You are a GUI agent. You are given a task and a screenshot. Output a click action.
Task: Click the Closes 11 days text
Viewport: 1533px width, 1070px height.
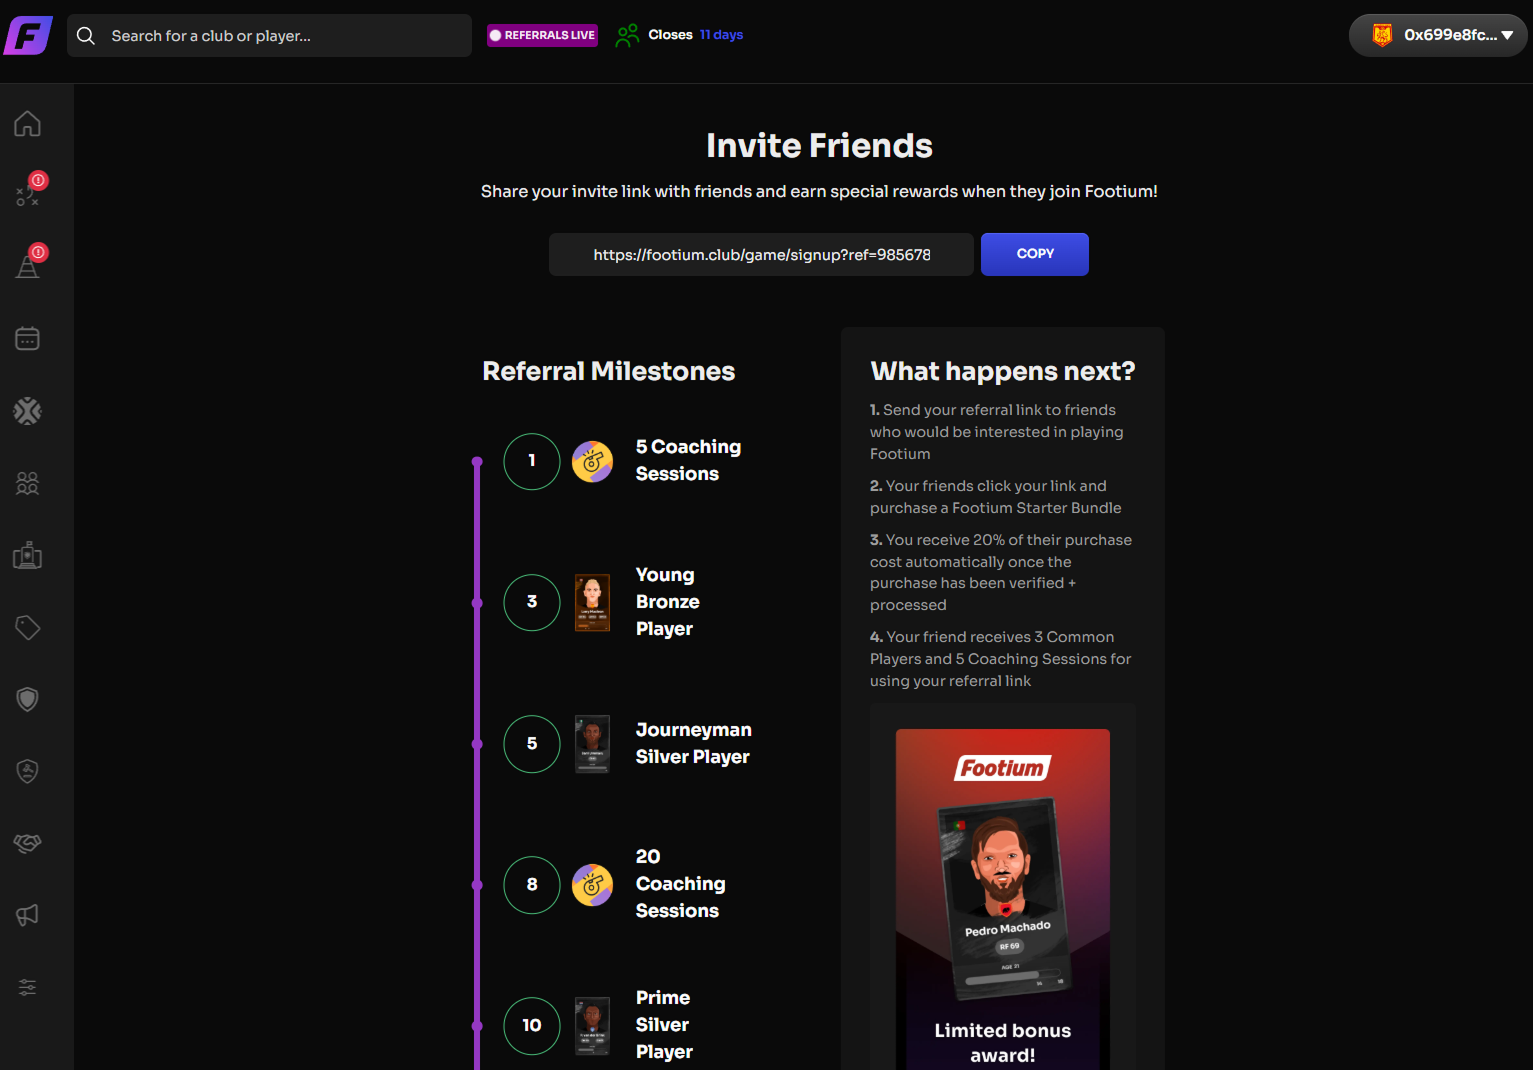coord(696,35)
